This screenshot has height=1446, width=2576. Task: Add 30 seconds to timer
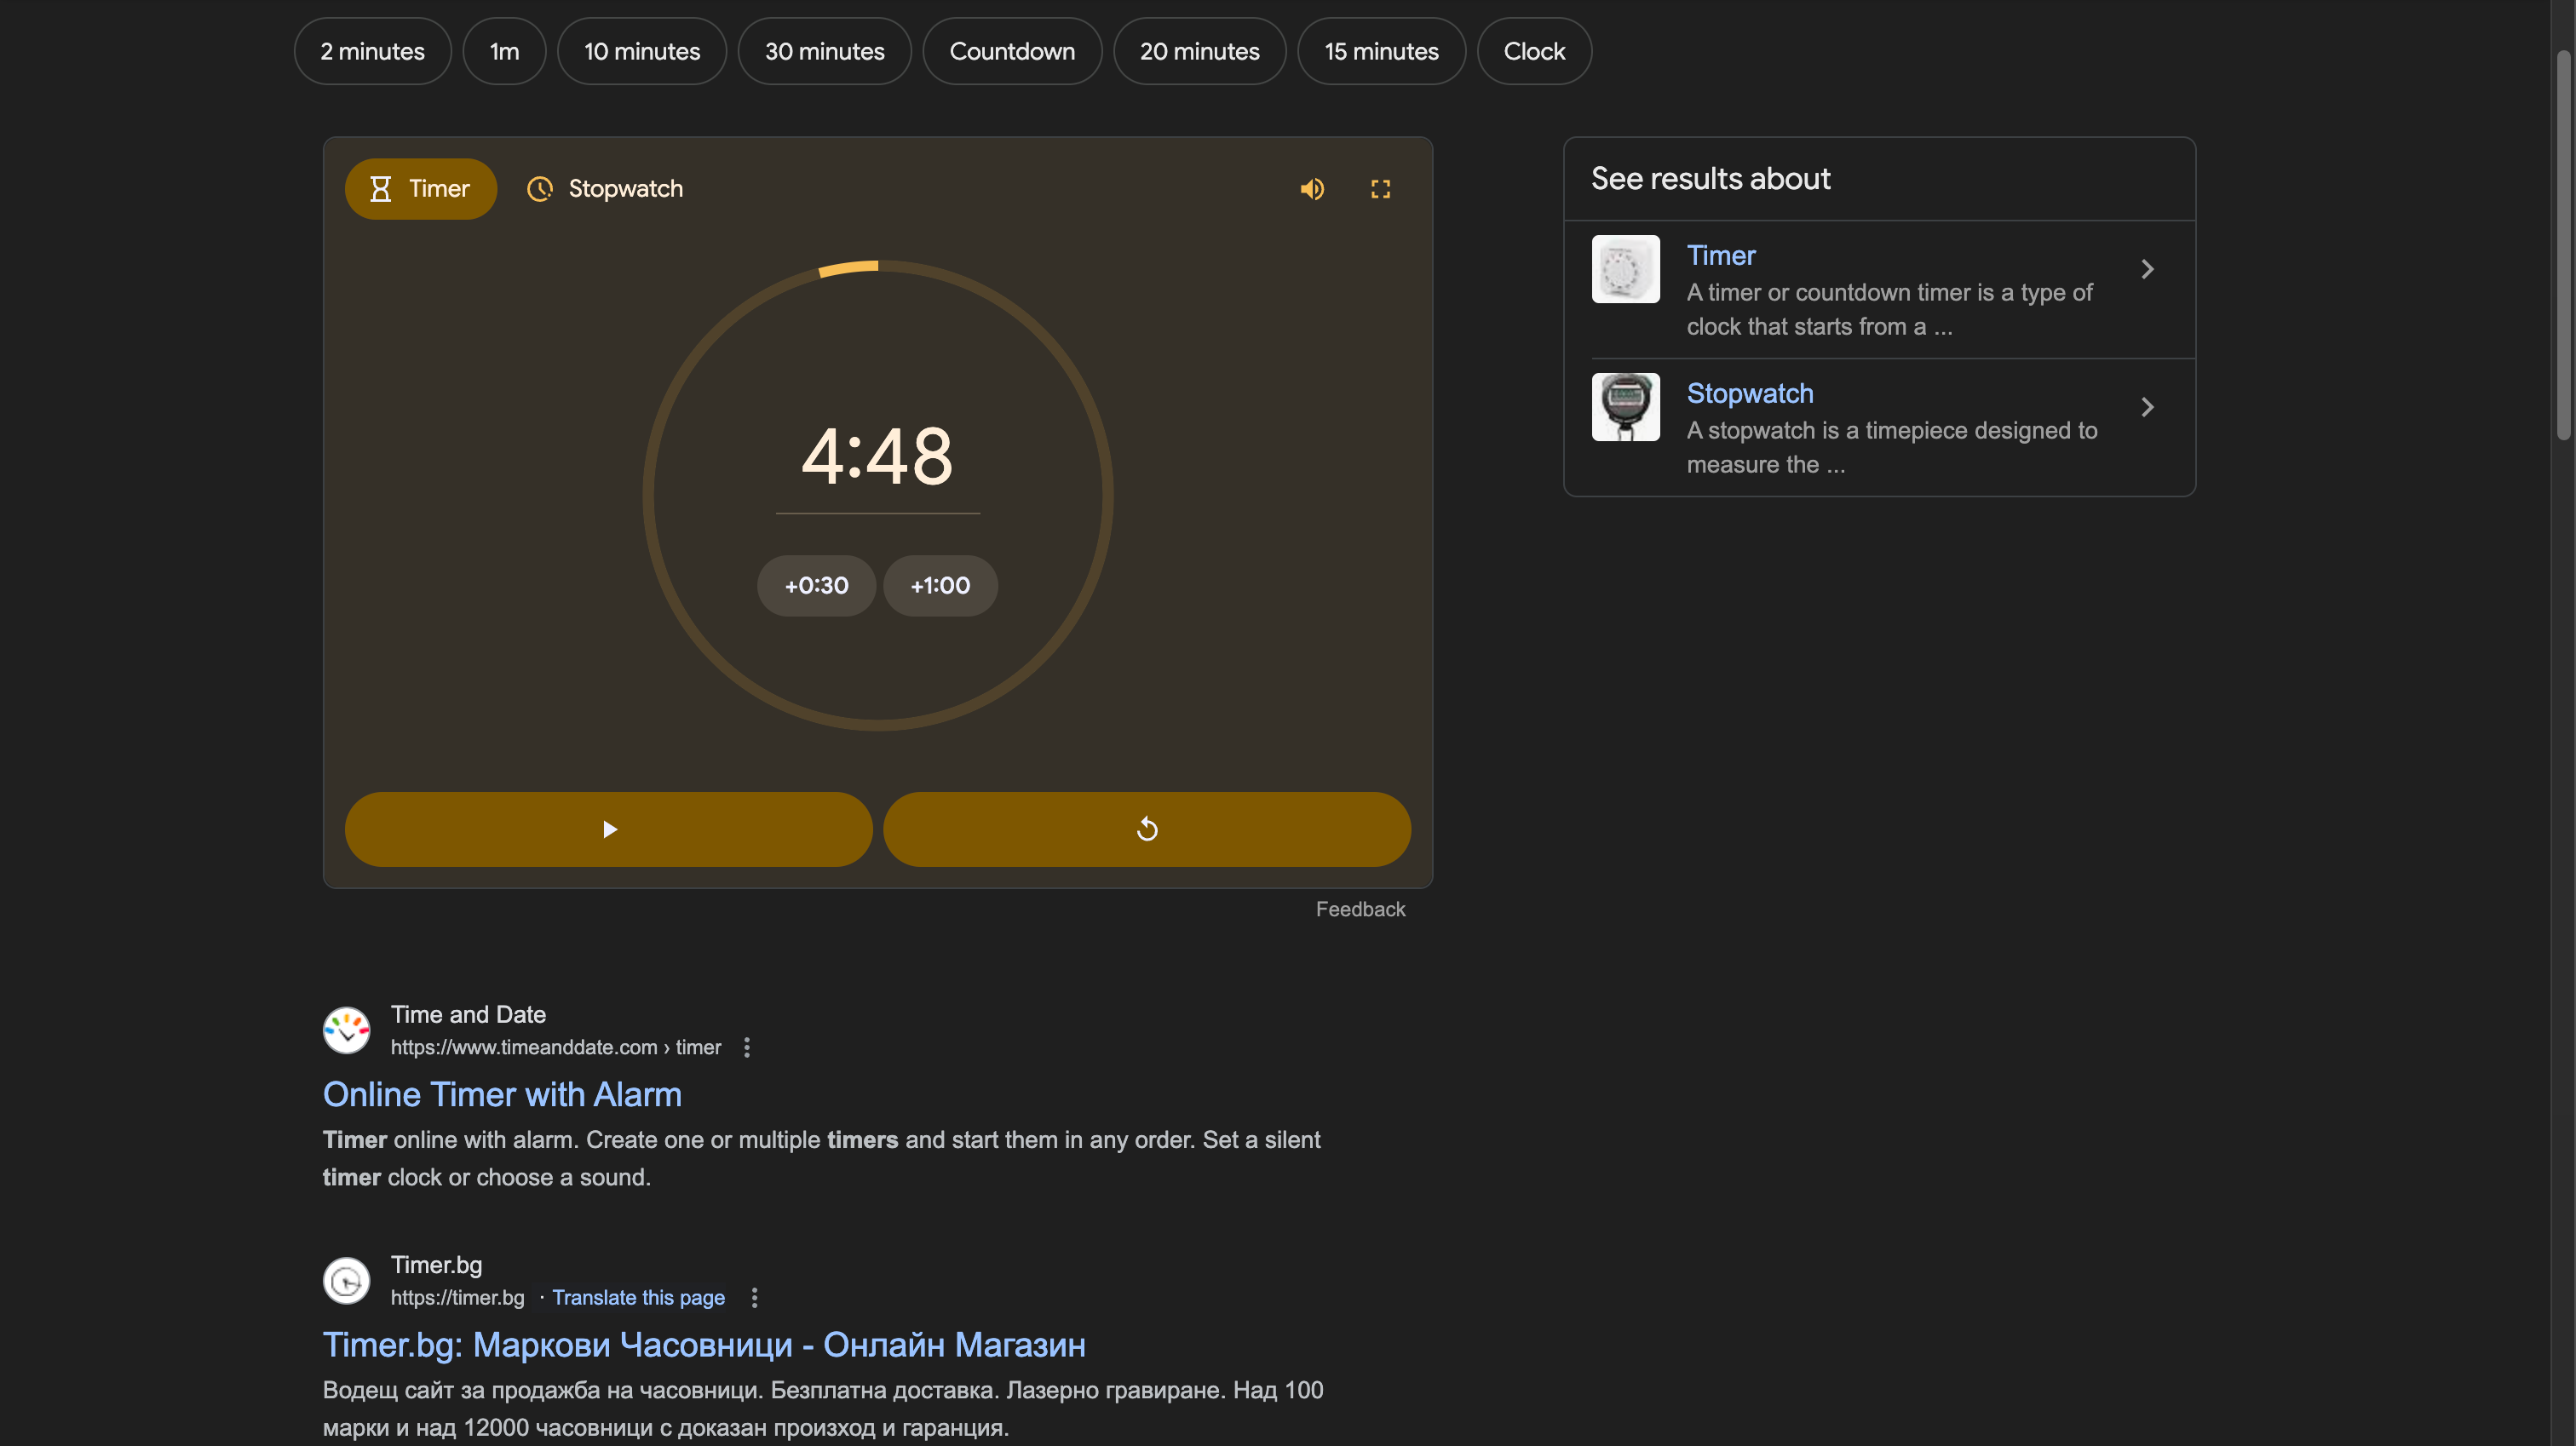coord(816,586)
